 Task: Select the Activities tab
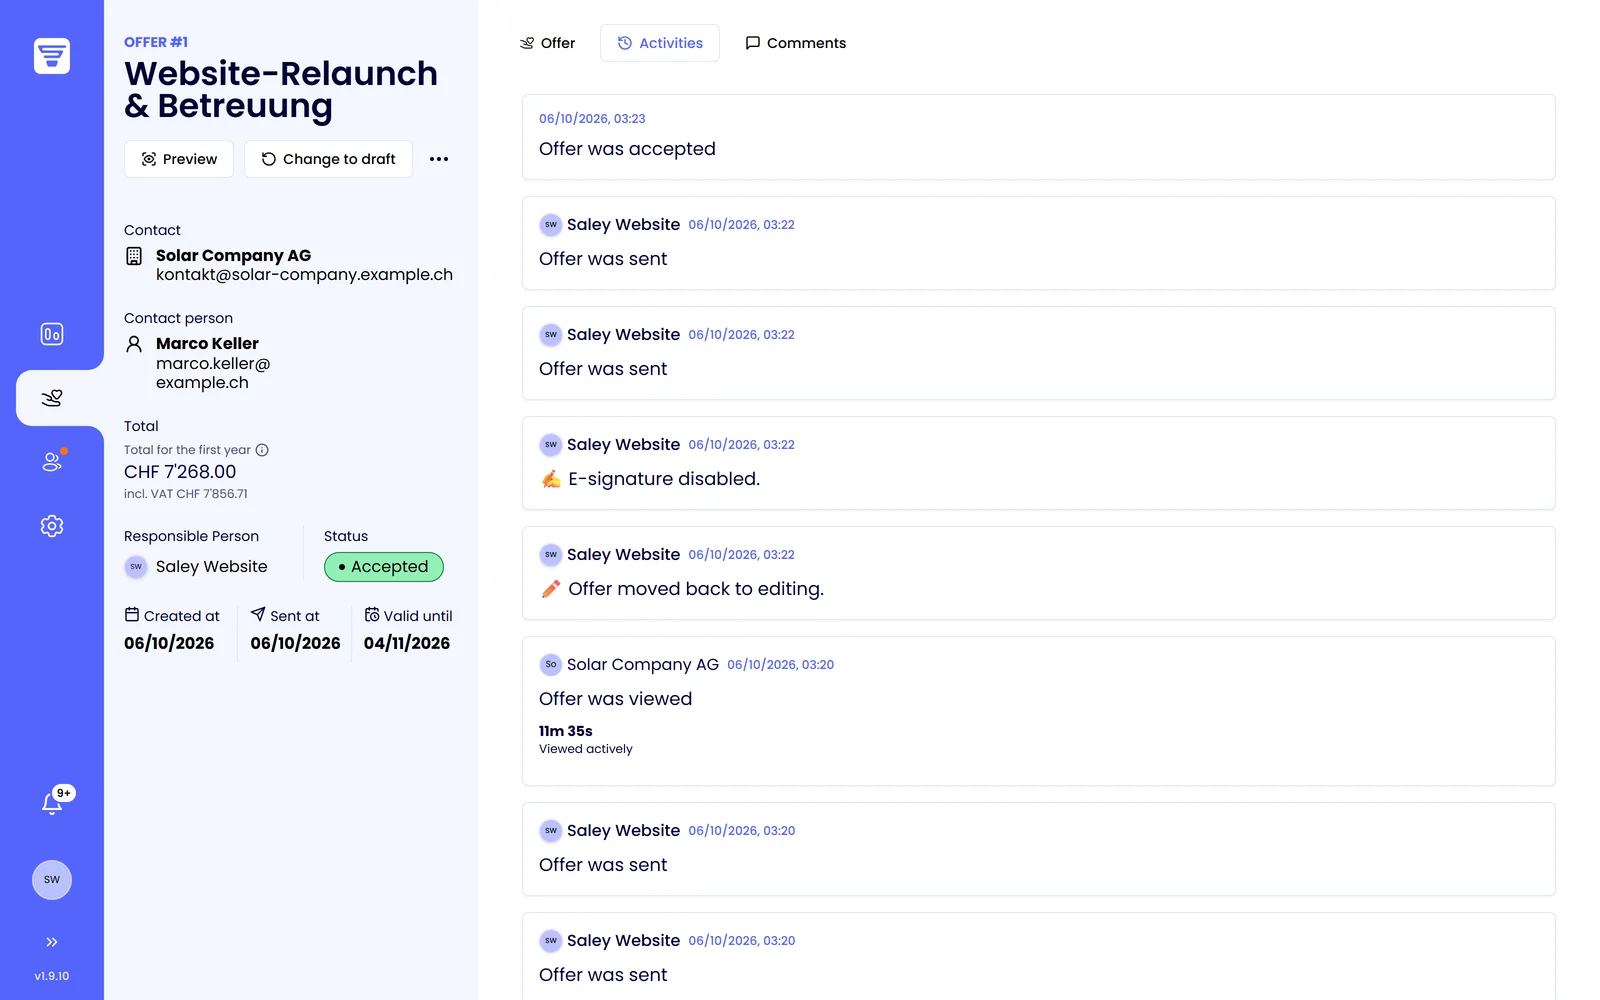660,43
